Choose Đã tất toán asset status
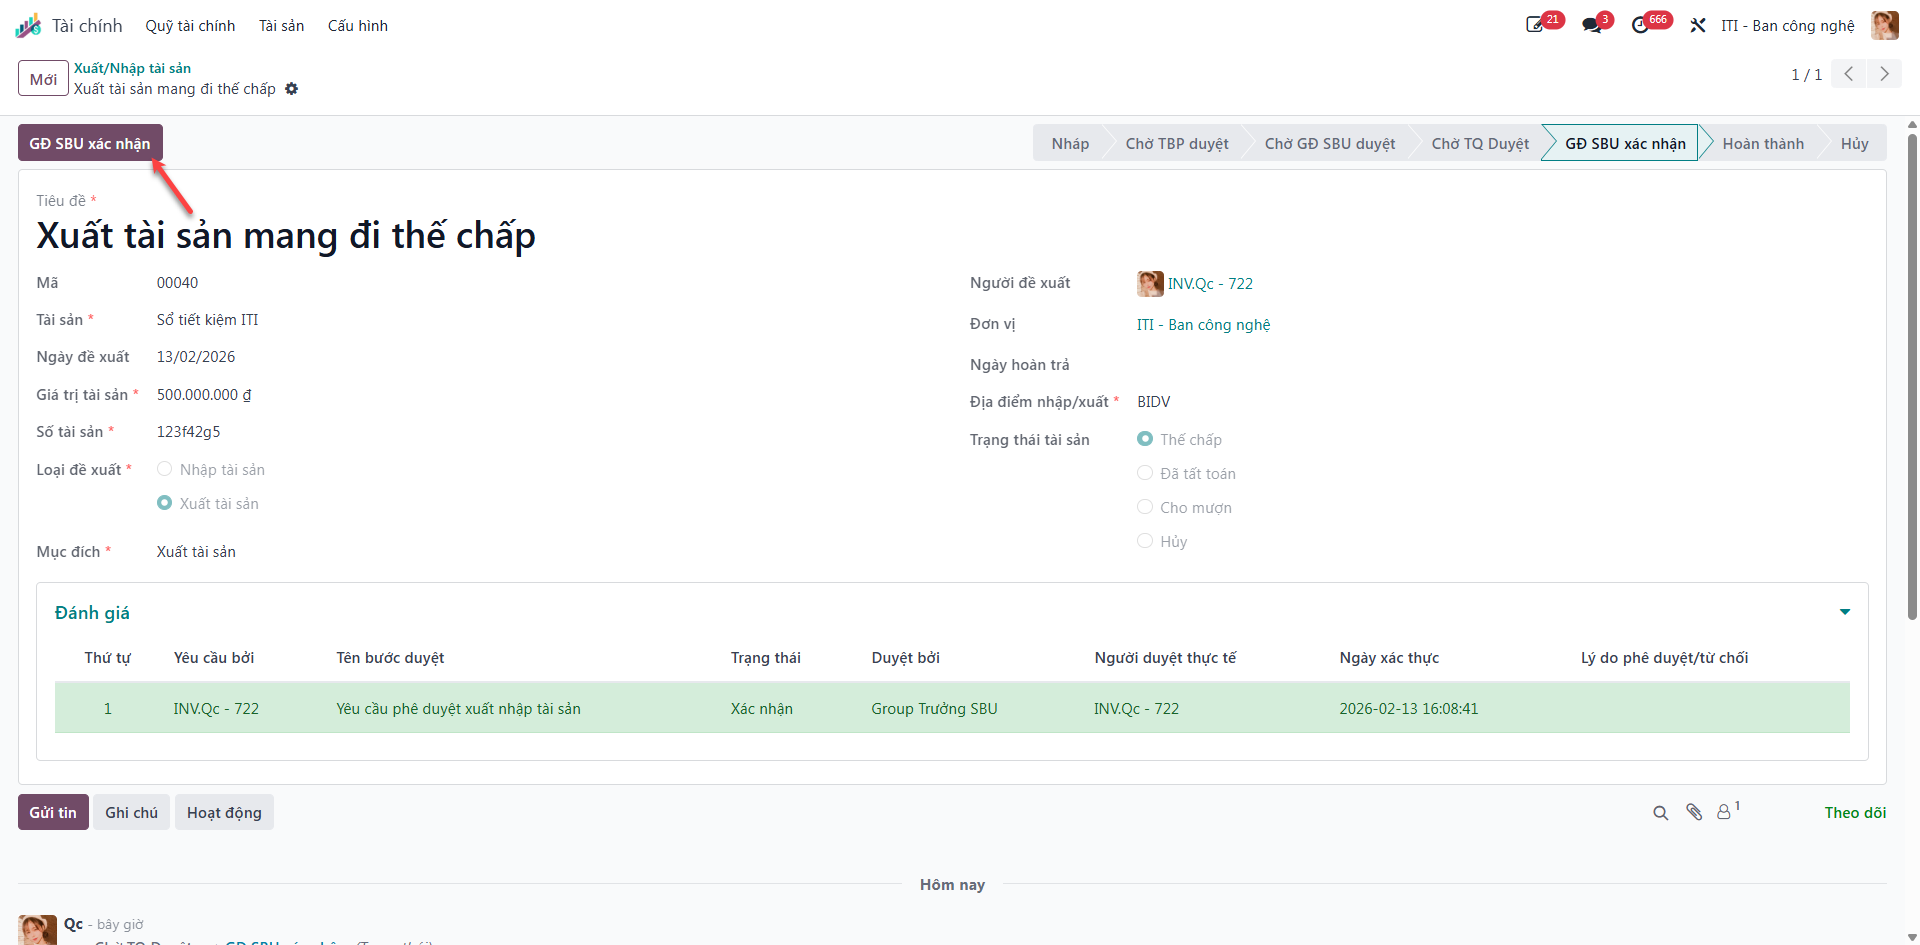Screen dimensions: 1920x945 tap(1145, 473)
